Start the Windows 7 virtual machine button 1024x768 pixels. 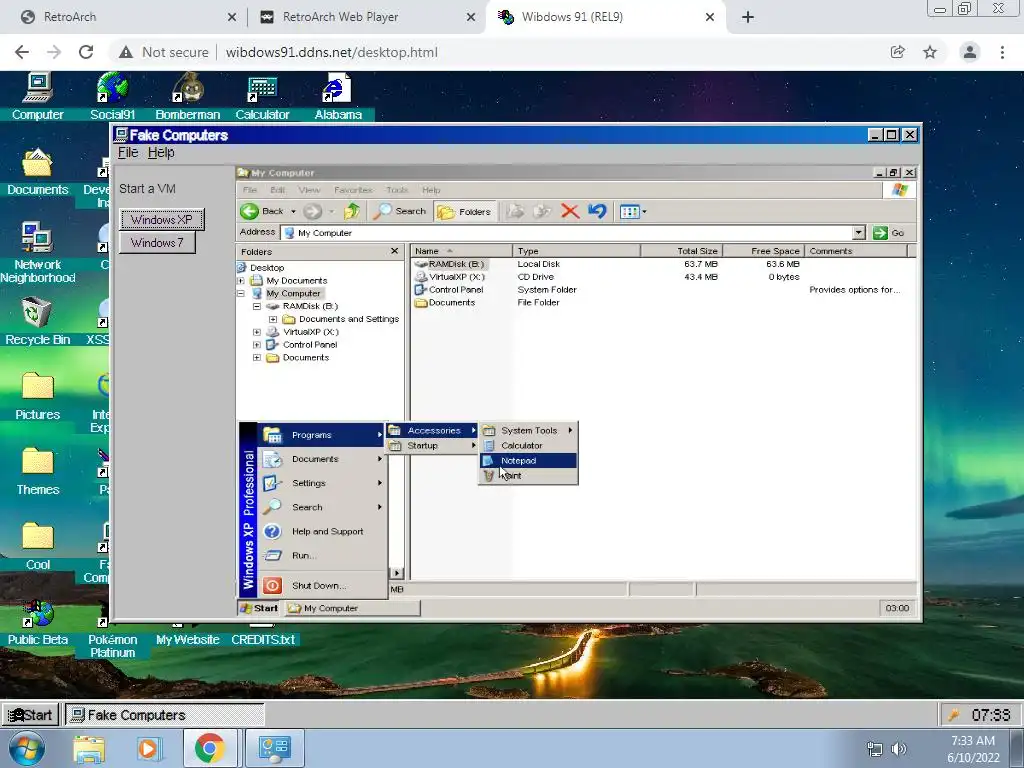coord(157,243)
